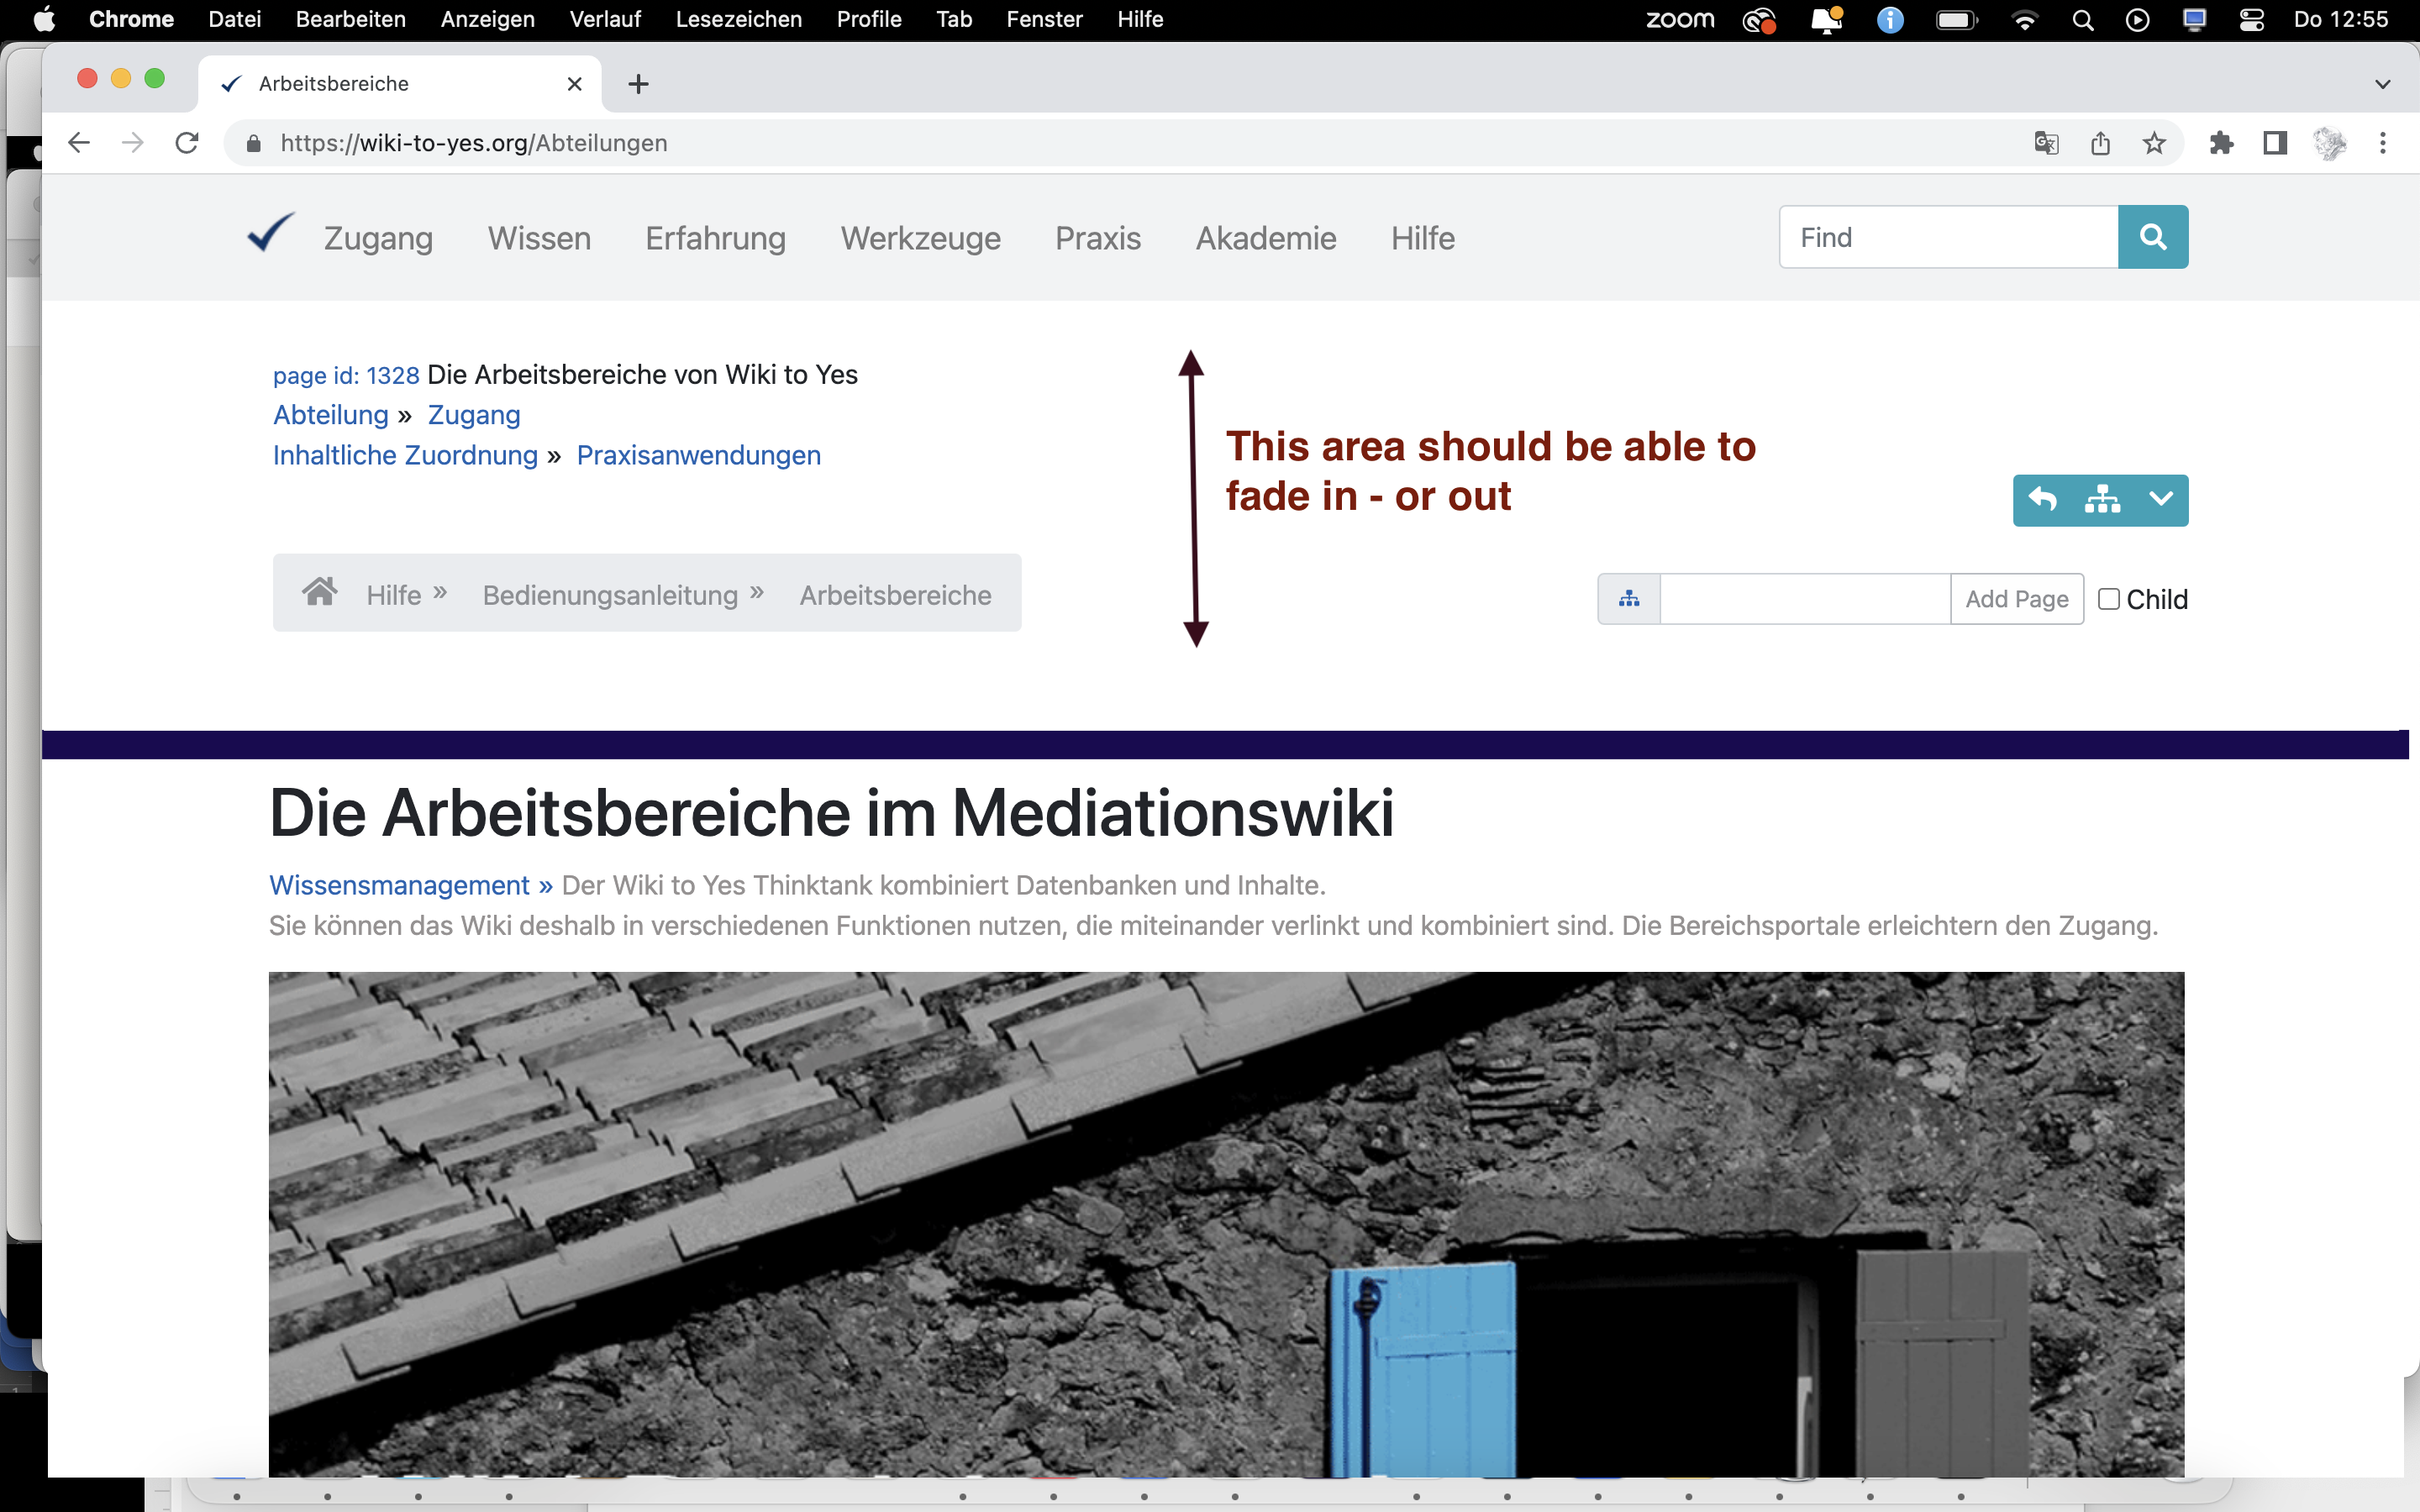Click the Google Translate icon in address bar
The image size is (2420, 1512).
2046,143
